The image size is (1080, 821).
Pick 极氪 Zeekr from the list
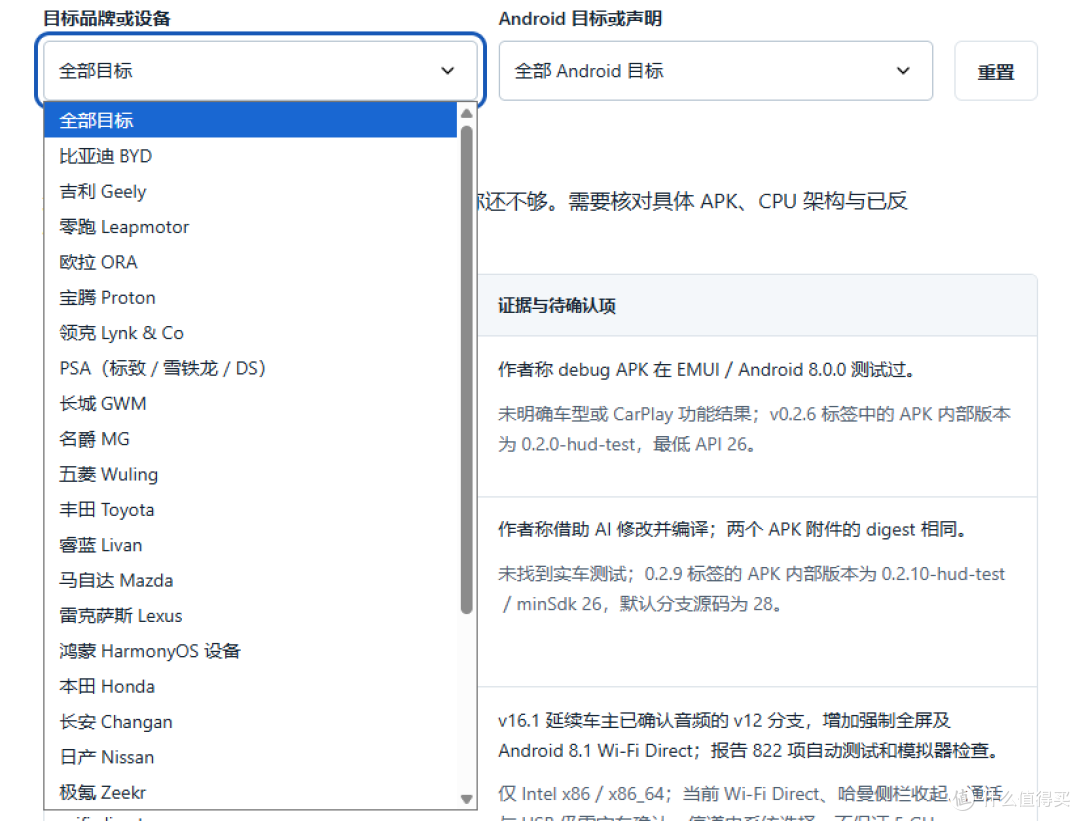coord(251,793)
